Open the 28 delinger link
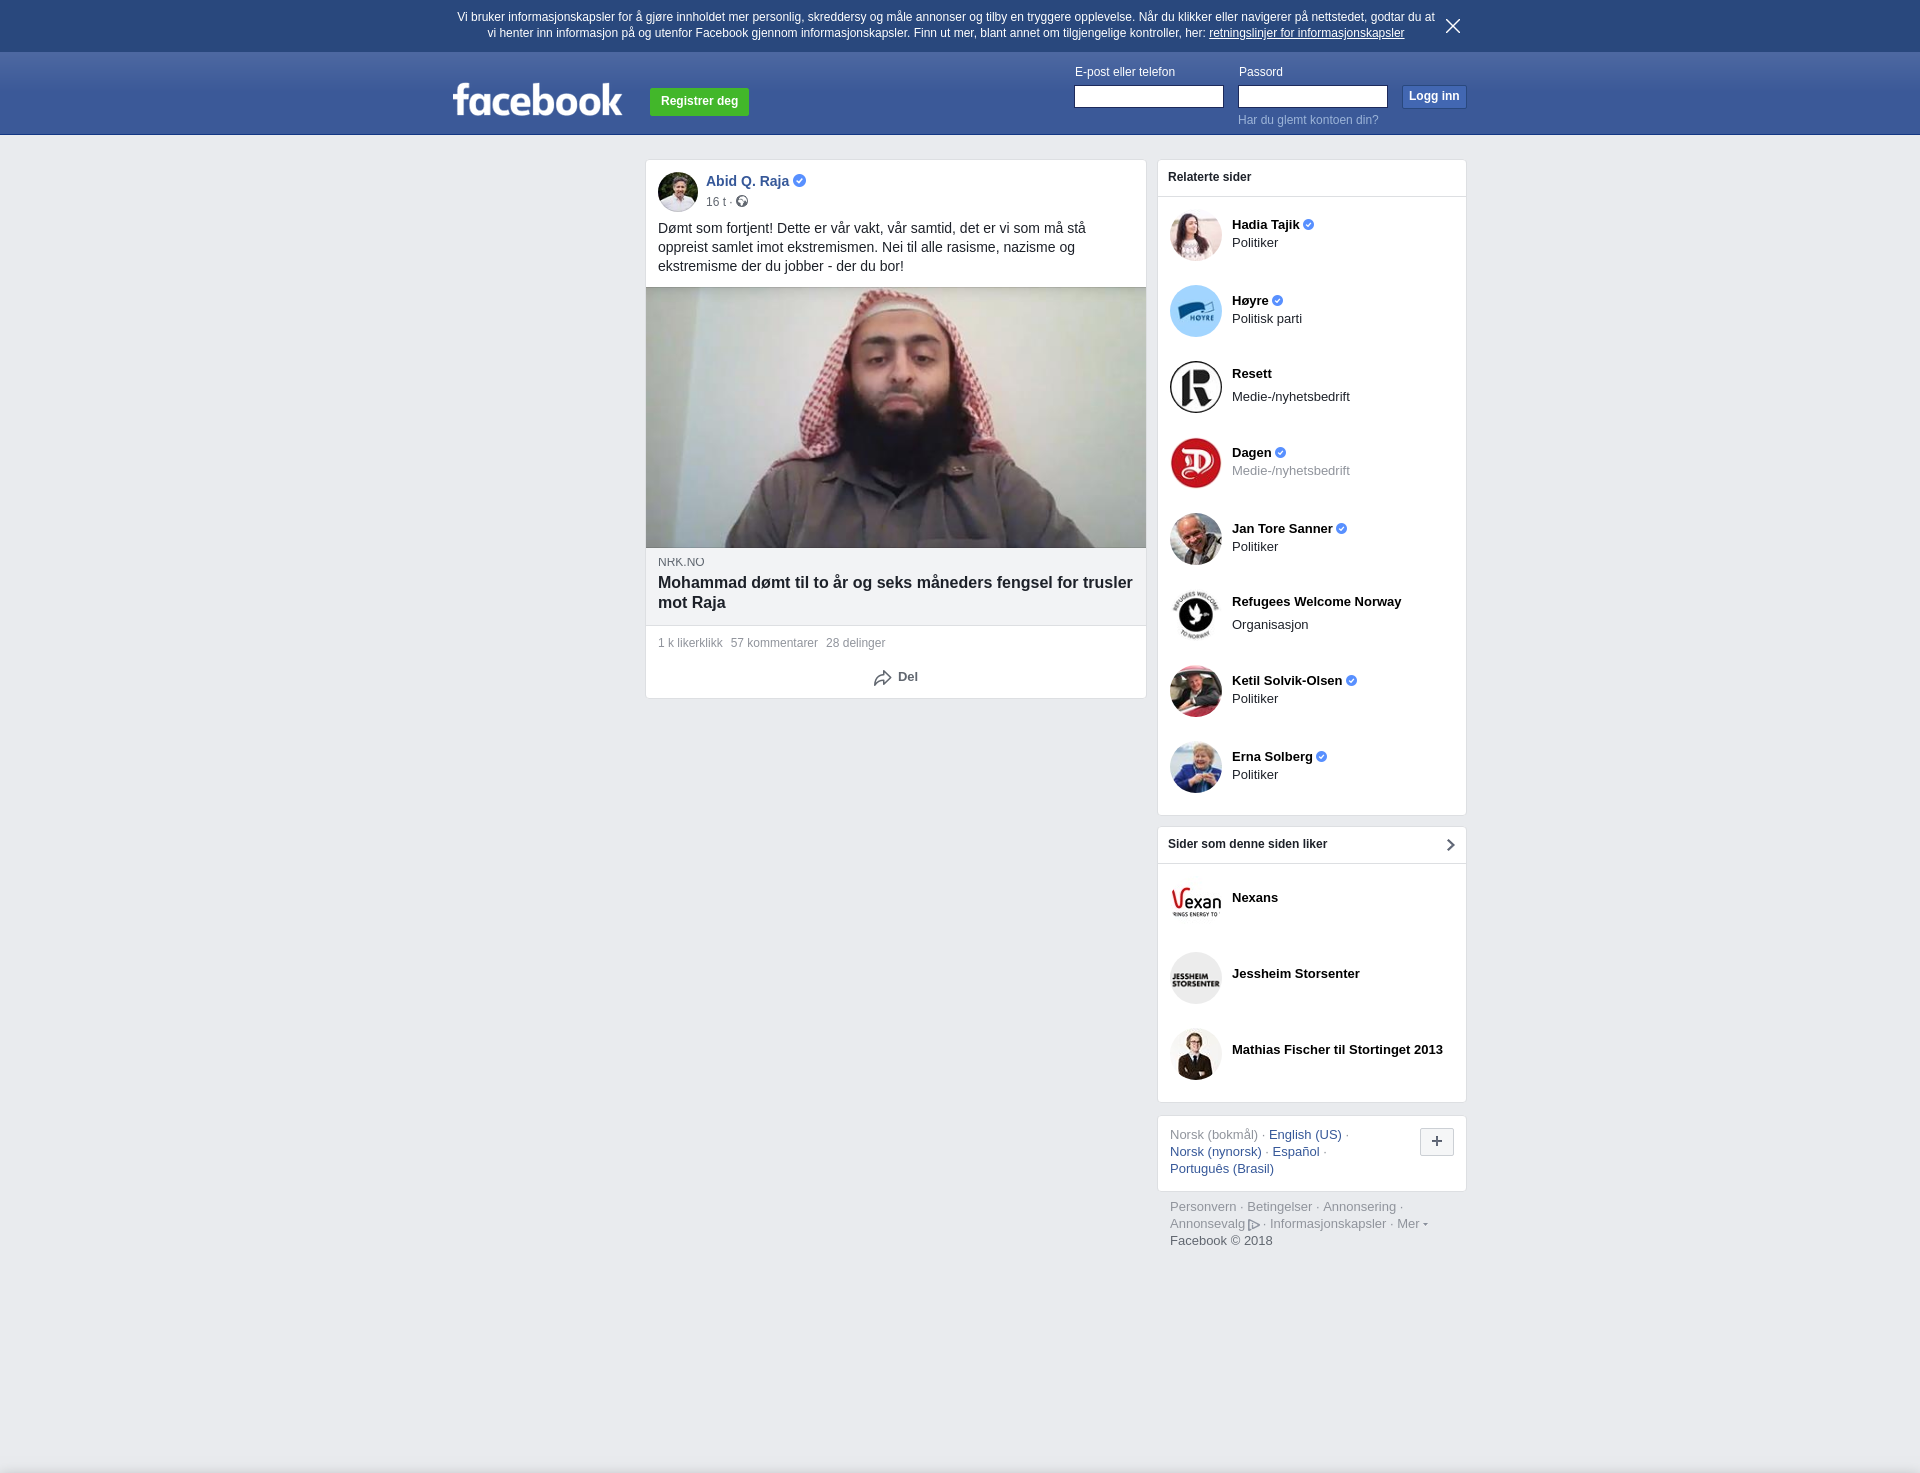Viewport: 1920px width, 1473px height. pos(855,643)
